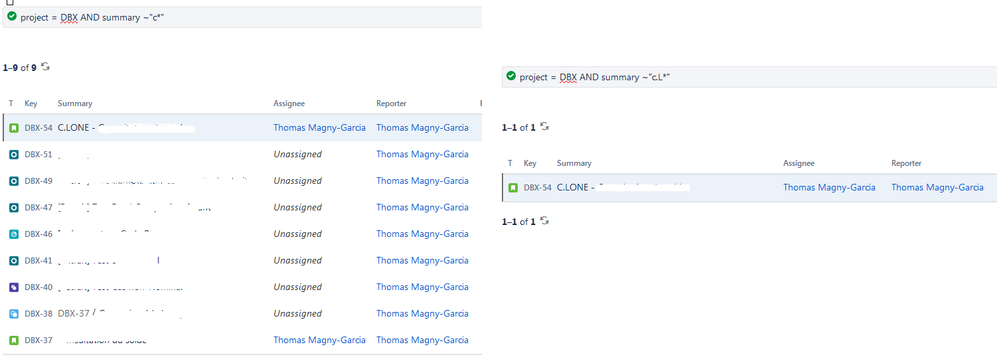Open reporter Thomas Magny-Garcia on DBX-41 row
Image resolution: width=999 pixels, height=363 pixels.
tap(422, 260)
